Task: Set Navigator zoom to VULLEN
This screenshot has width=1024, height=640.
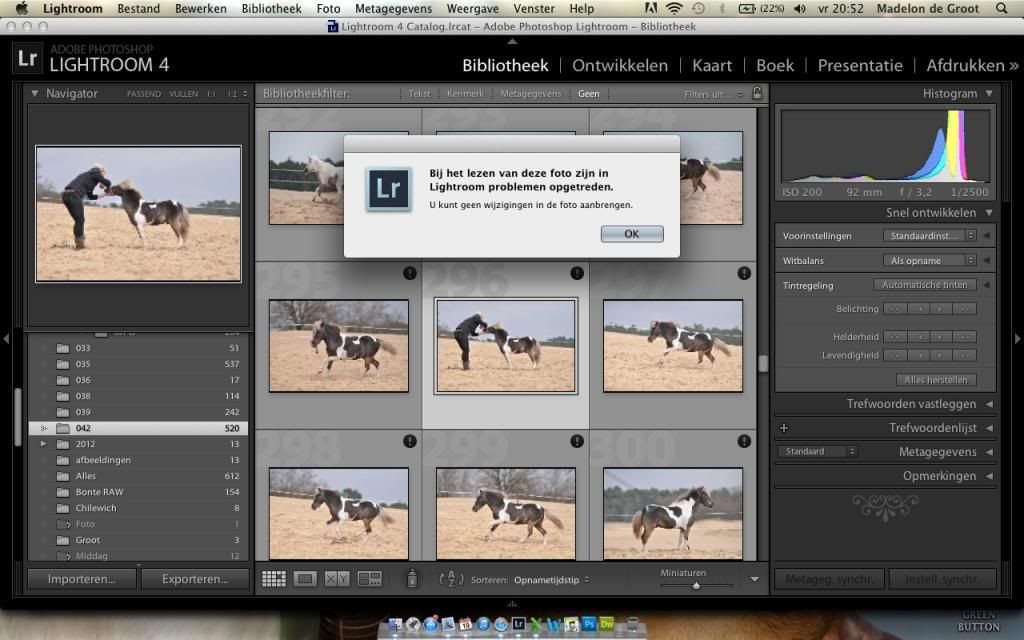Action: (x=184, y=94)
